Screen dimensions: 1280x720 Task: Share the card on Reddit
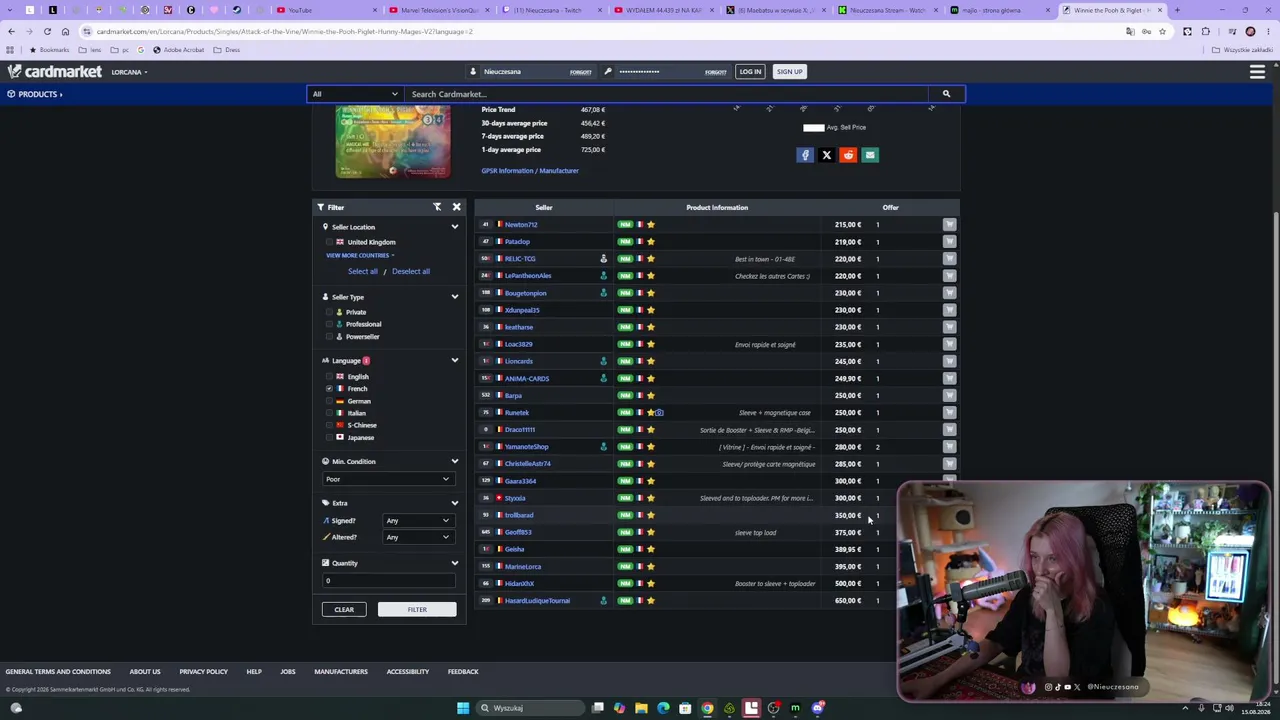click(848, 155)
